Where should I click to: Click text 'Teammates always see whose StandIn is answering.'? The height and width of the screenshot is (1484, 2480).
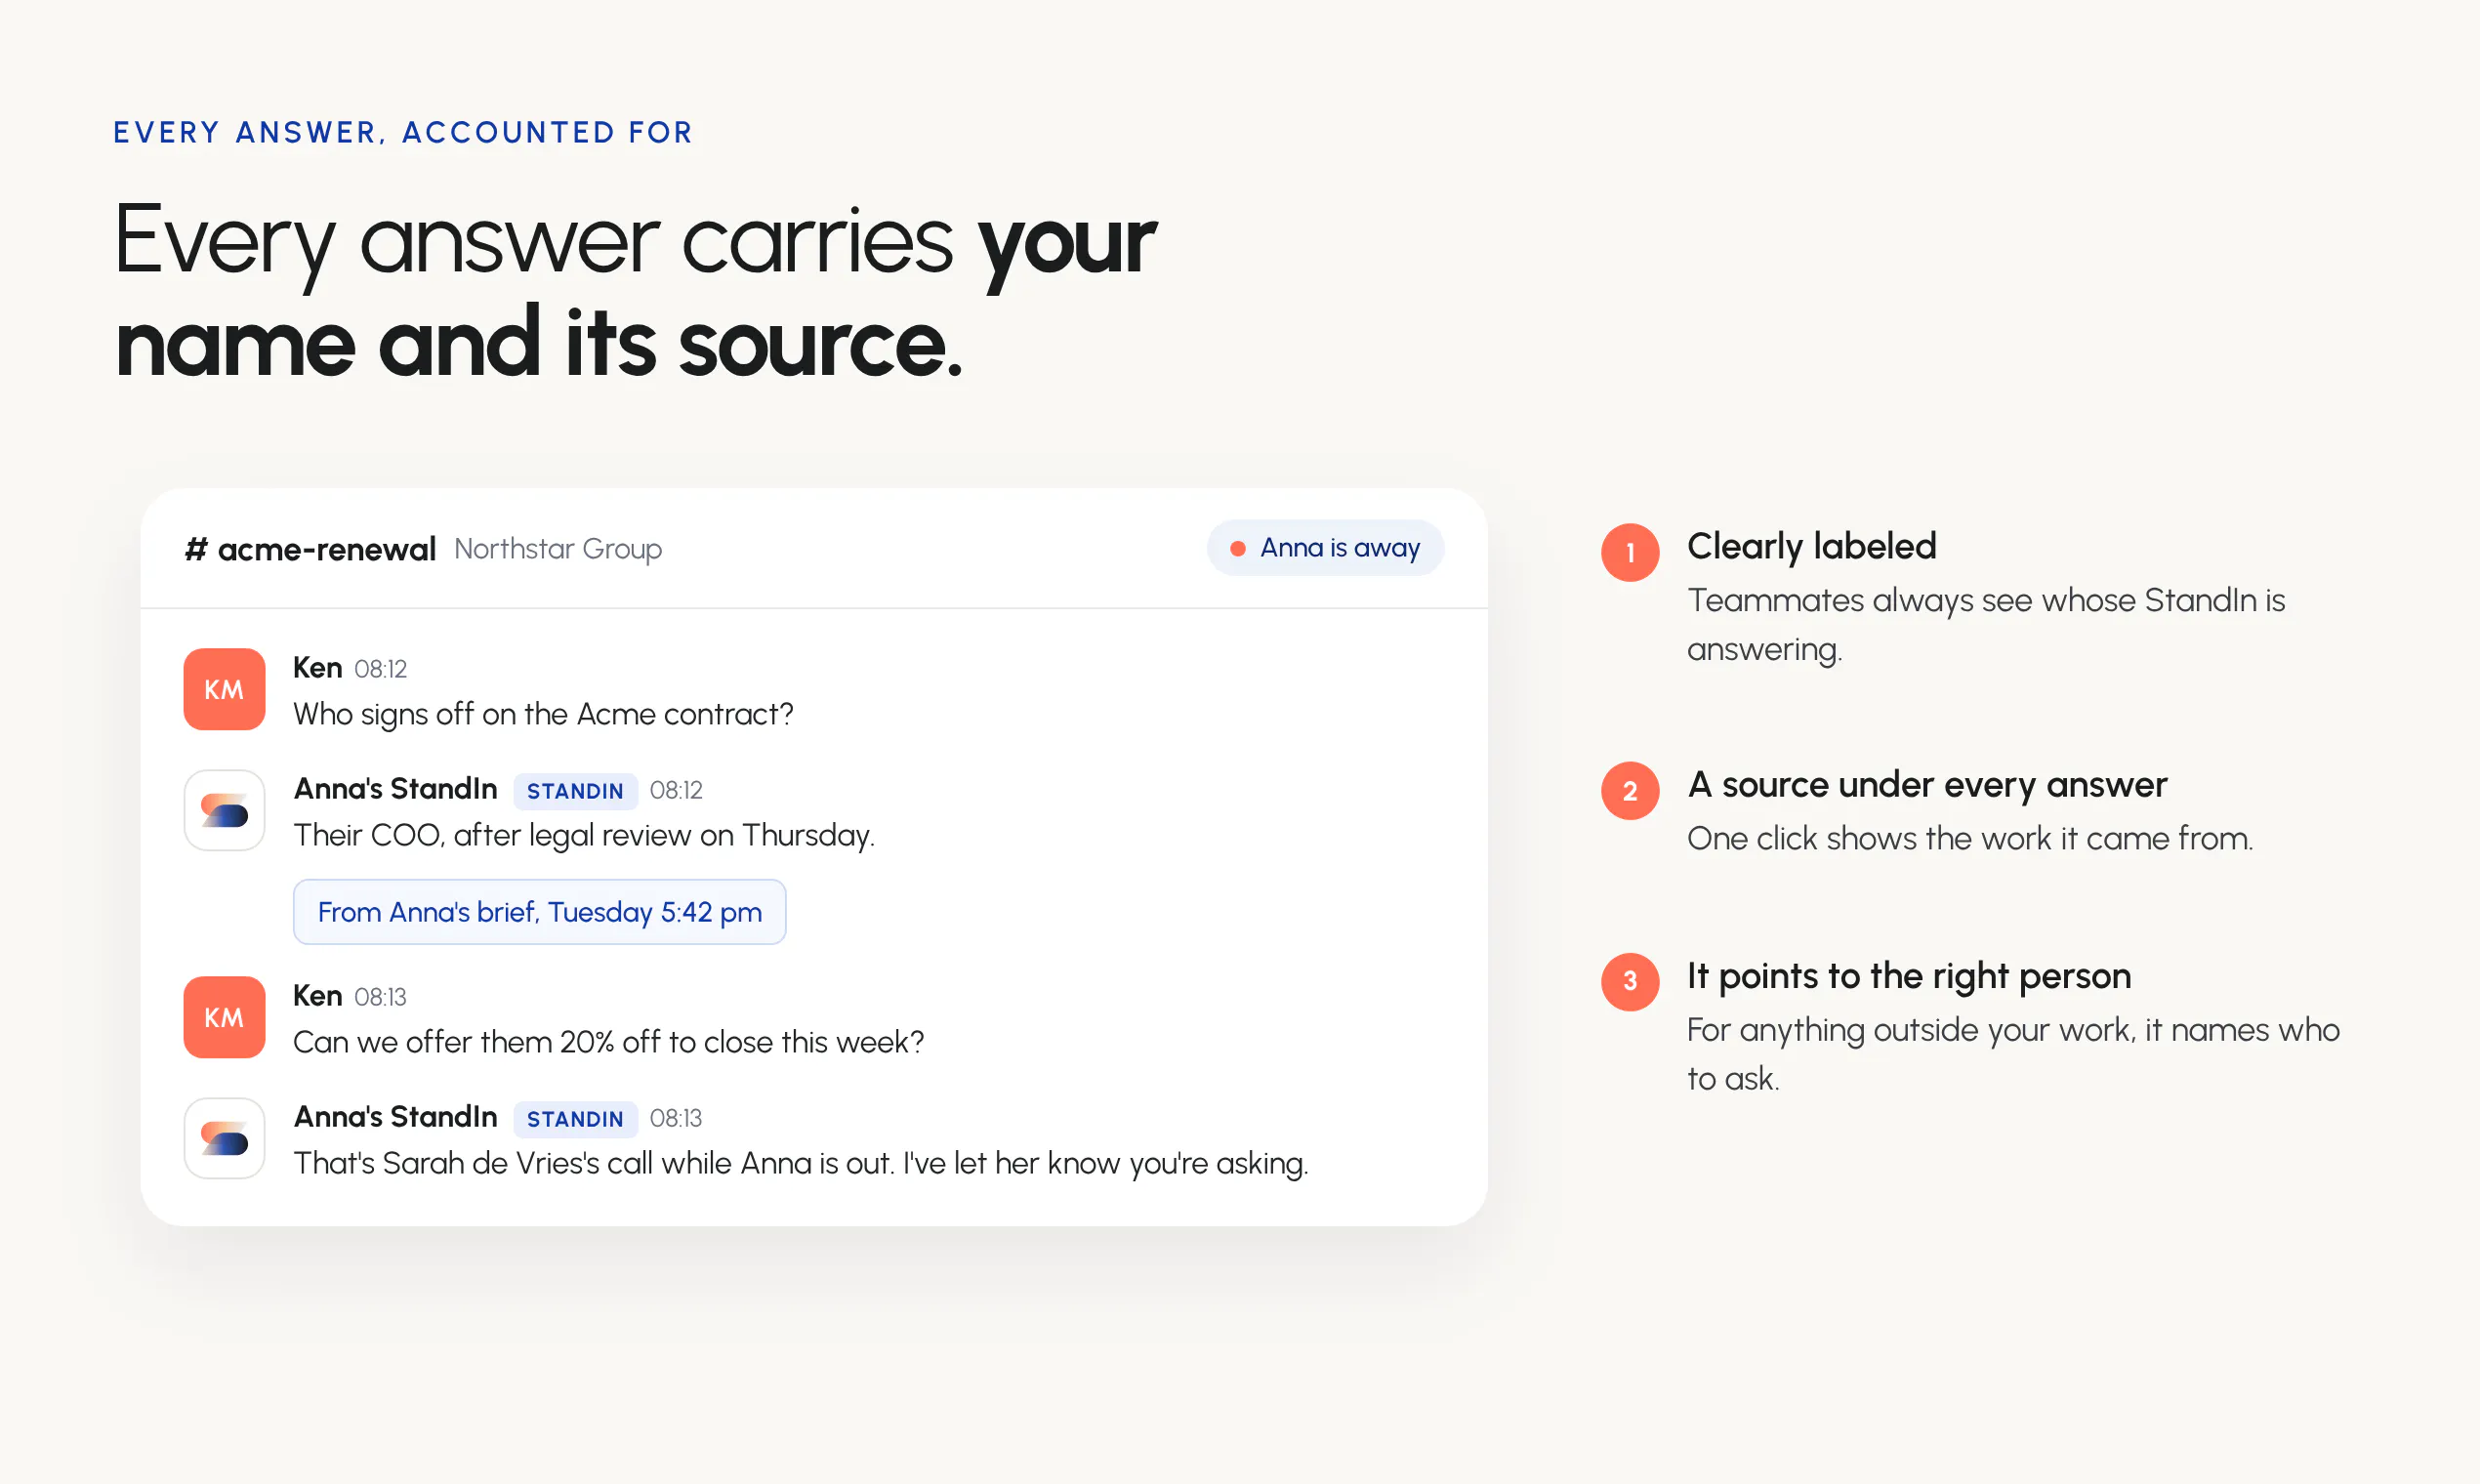pos(1986,624)
